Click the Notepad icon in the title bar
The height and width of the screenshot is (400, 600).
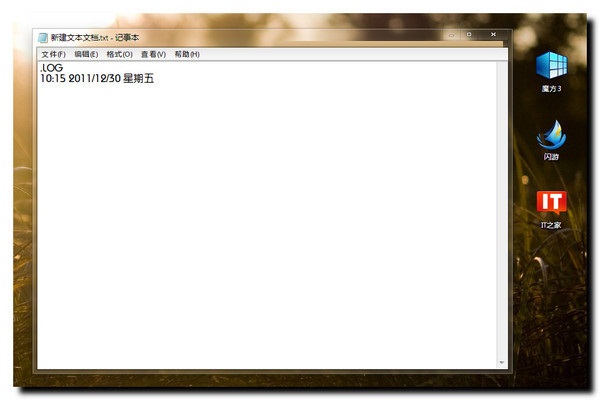coord(42,38)
